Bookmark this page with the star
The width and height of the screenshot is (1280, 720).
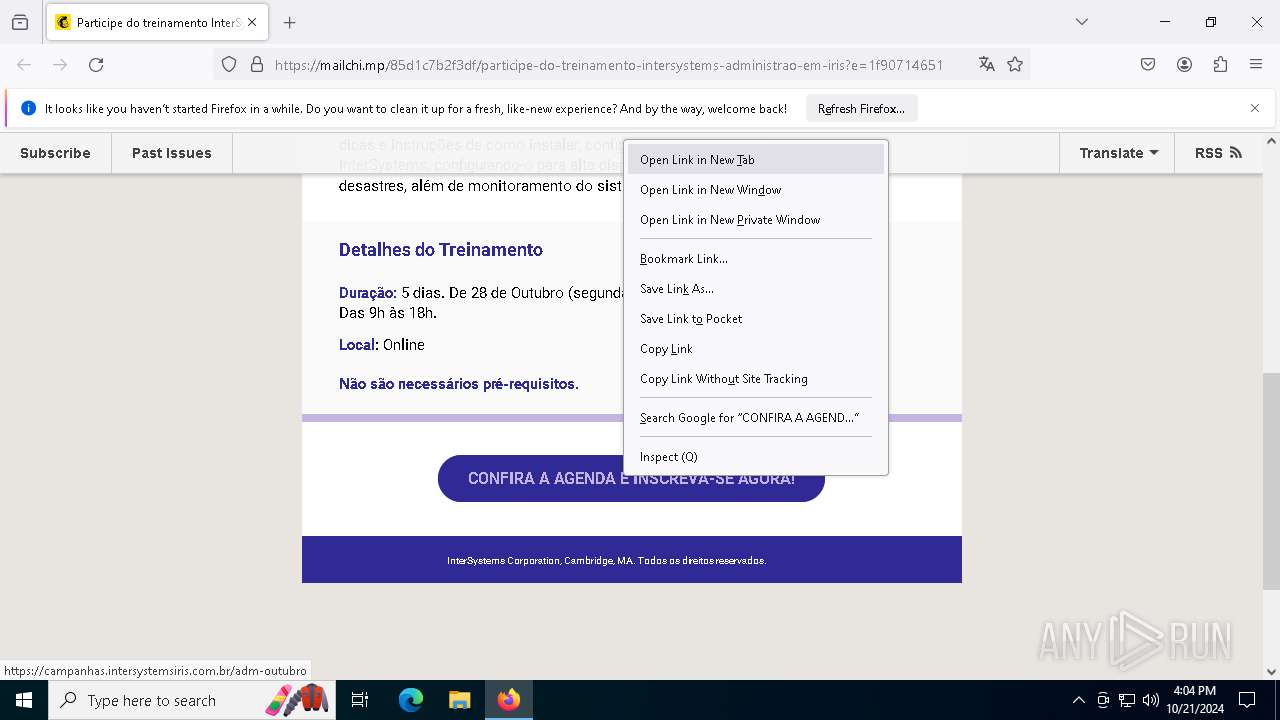1015,64
